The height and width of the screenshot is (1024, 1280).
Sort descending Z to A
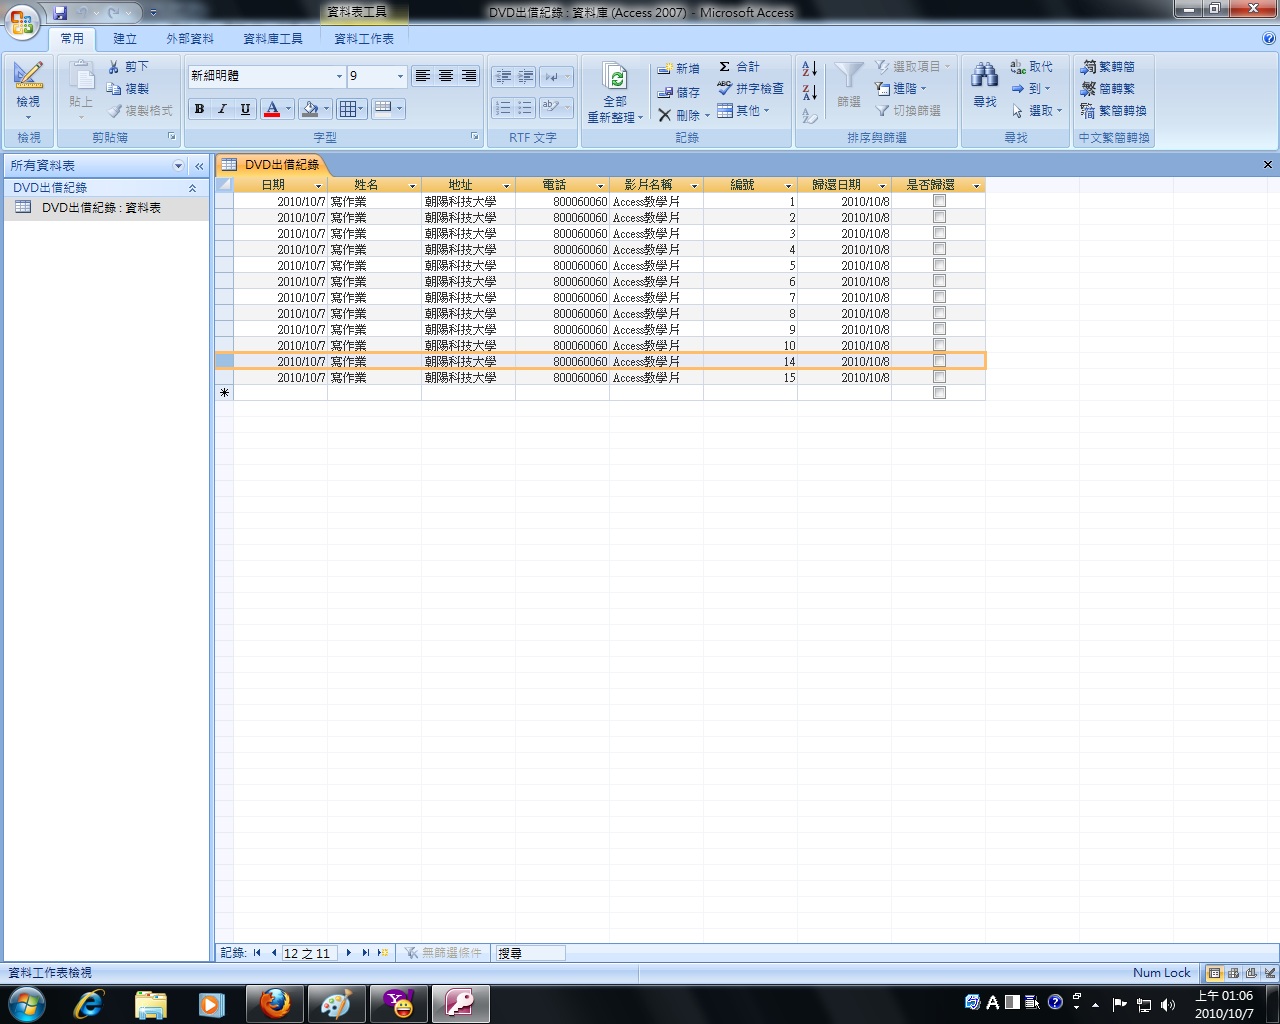click(x=810, y=92)
